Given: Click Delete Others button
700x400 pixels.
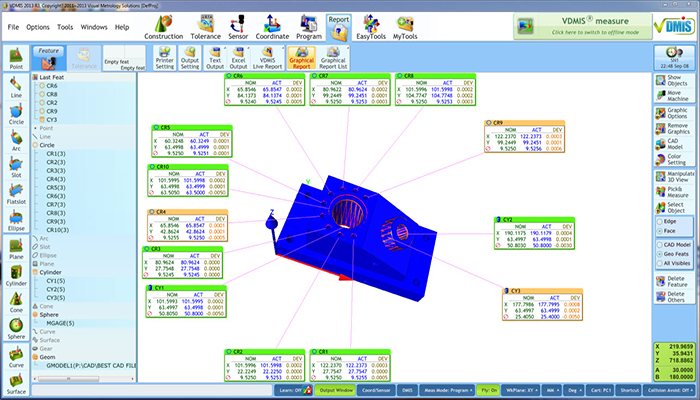Looking at the screenshot, I should pyautogui.click(x=675, y=297).
